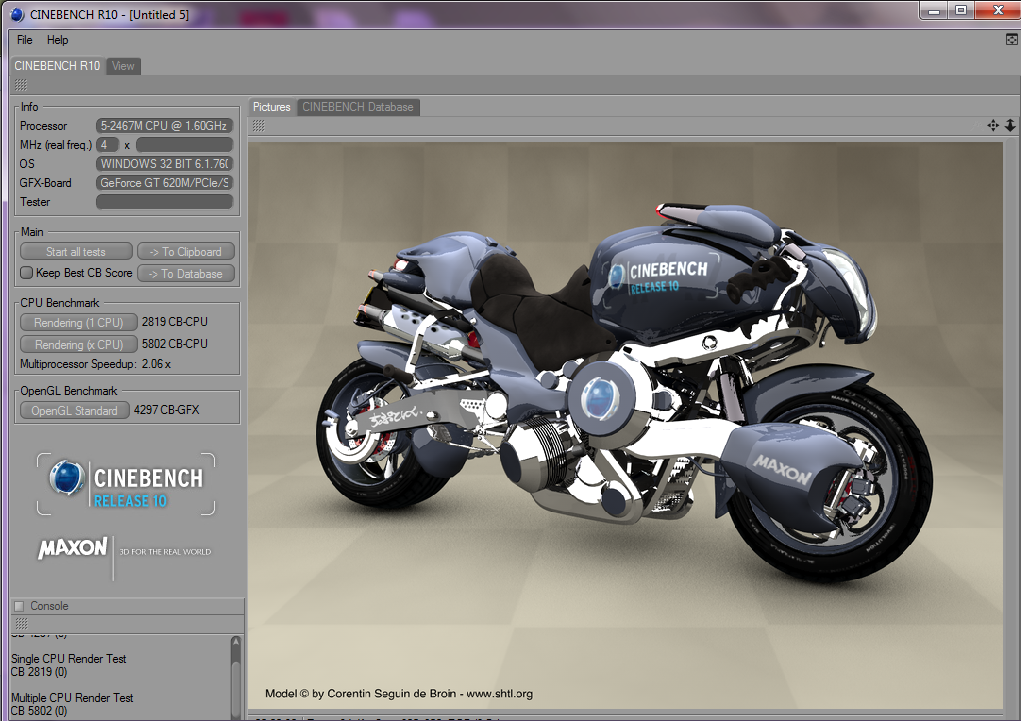Viewport: 1021px width, 721px height.
Task: Enable Keep Best CB Score checkbox
Action: [27, 273]
